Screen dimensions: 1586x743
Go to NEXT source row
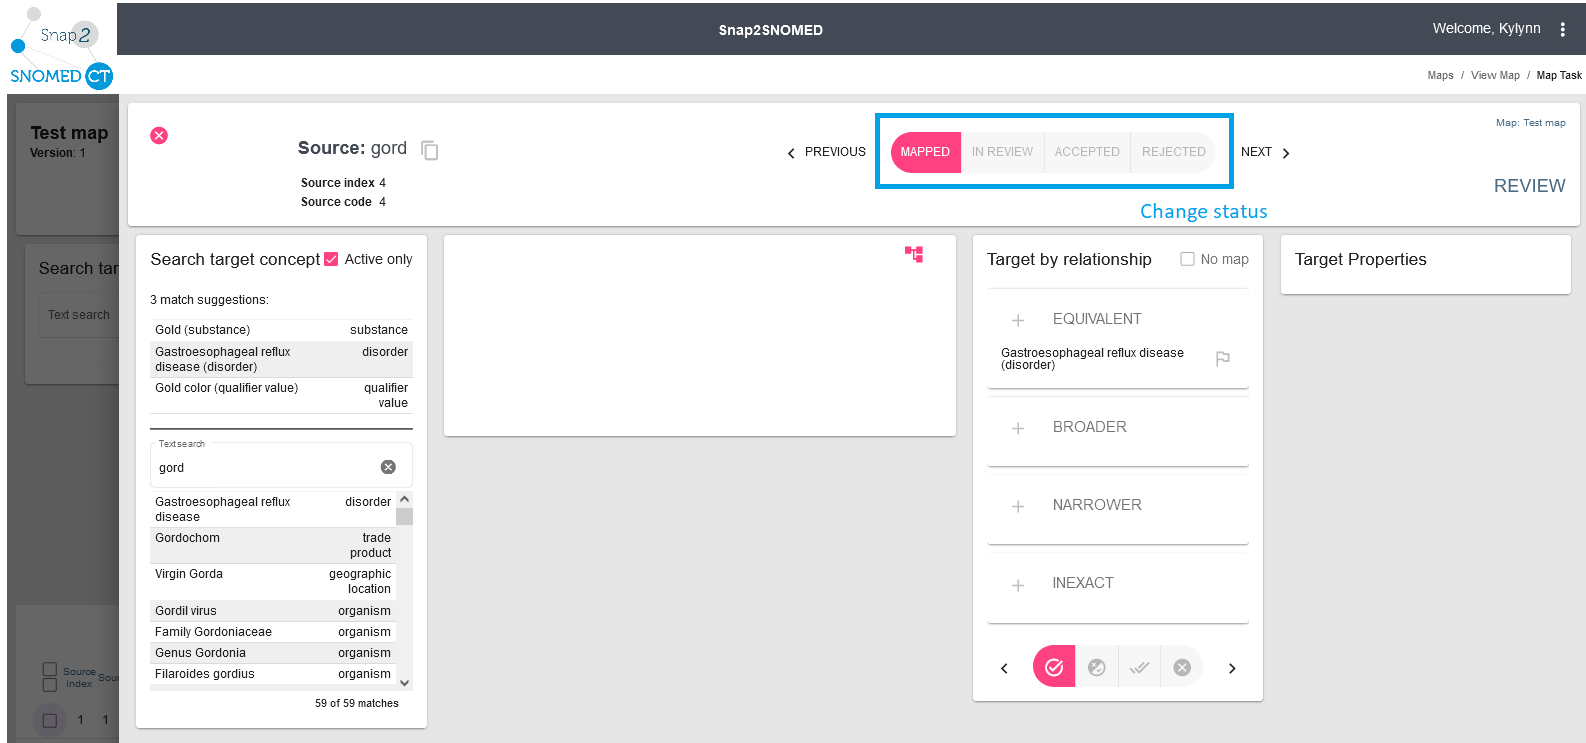click(x=1266, y=152)
